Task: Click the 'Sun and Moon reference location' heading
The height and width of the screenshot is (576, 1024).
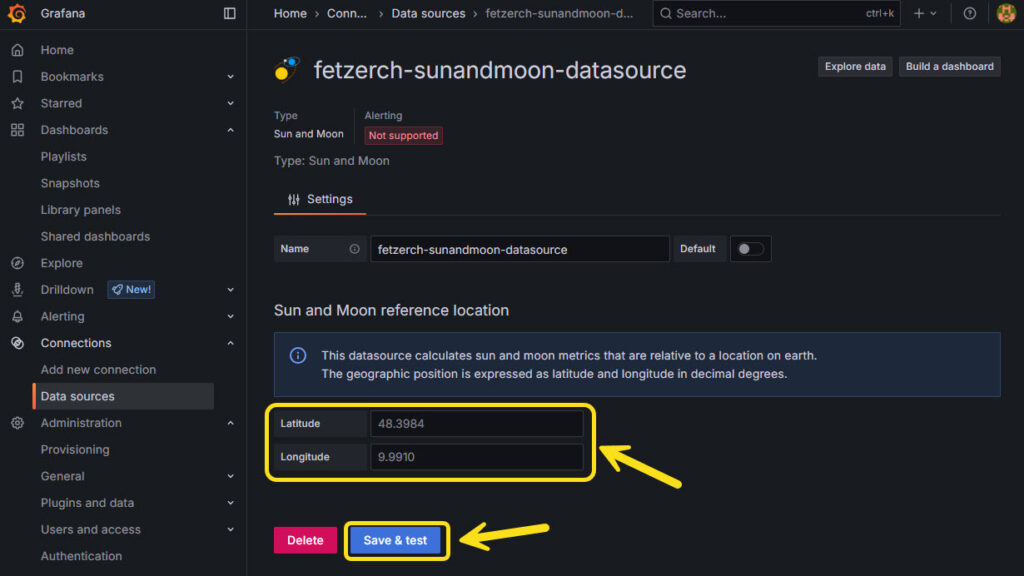Action: click(x=391, y=310)
